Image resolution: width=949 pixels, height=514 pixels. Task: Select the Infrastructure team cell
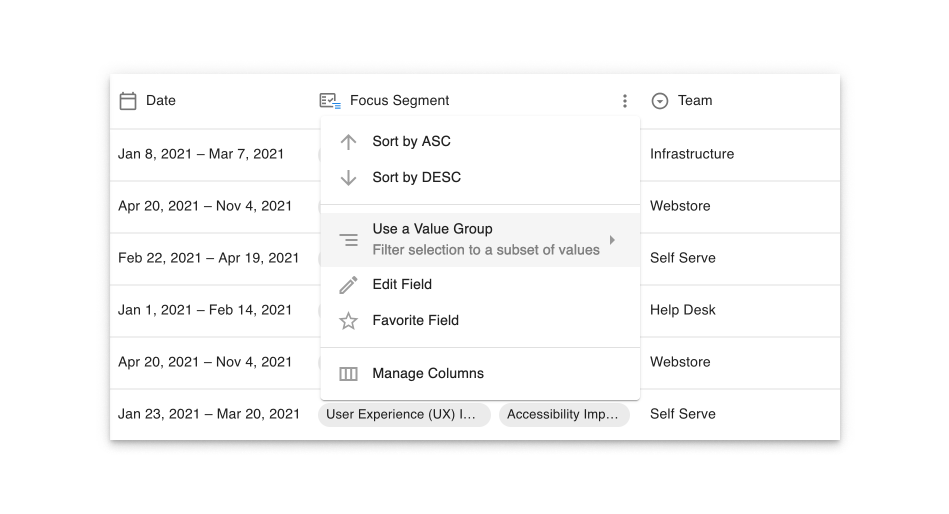[x=692, y=154]
